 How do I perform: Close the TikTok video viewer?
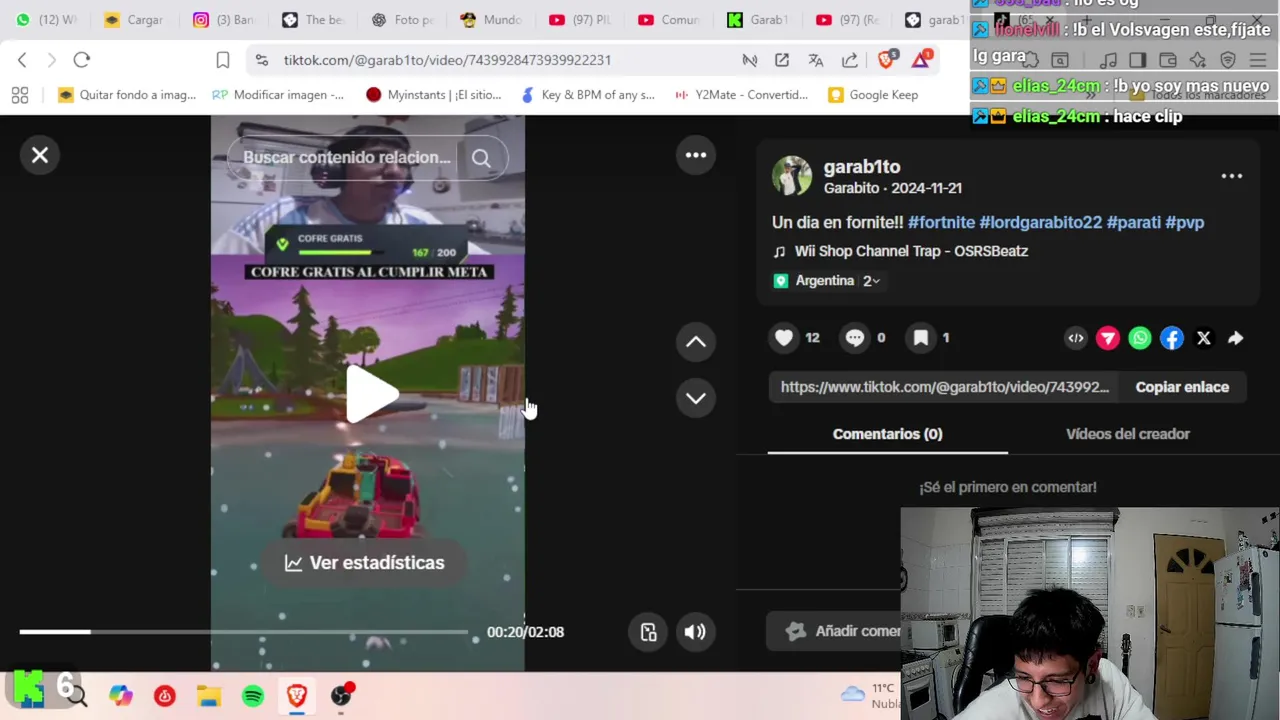point(40,155)
